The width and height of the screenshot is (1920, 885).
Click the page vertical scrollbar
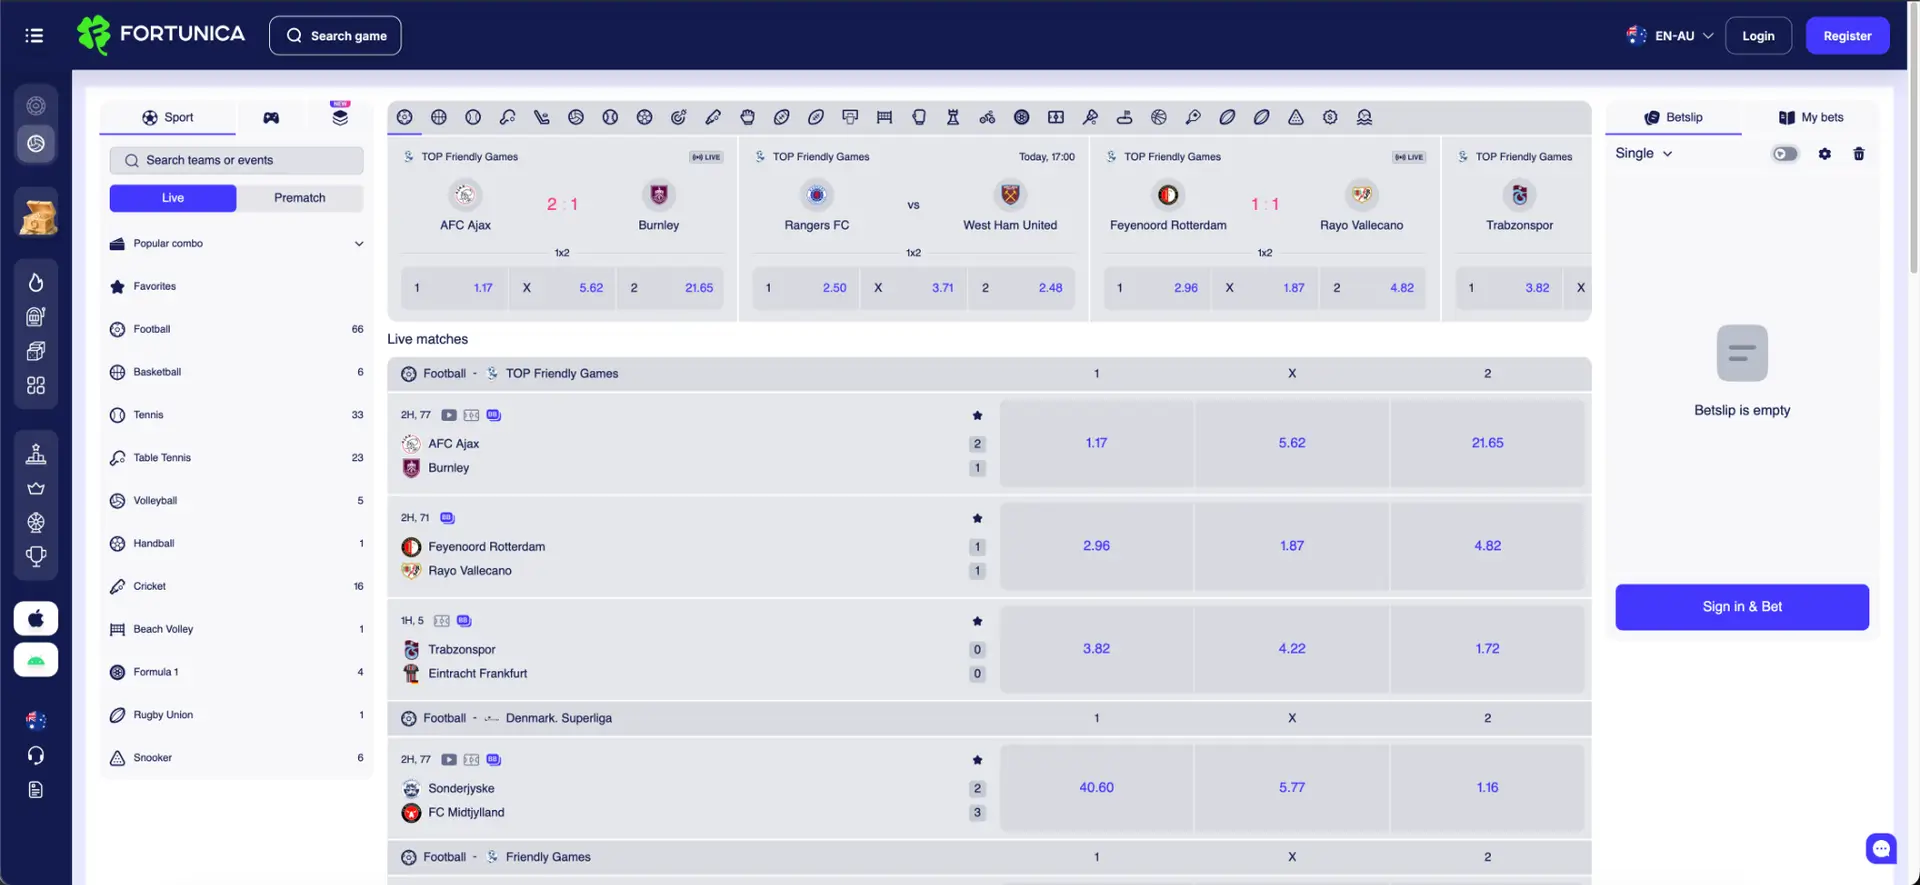click(1914, 140)
